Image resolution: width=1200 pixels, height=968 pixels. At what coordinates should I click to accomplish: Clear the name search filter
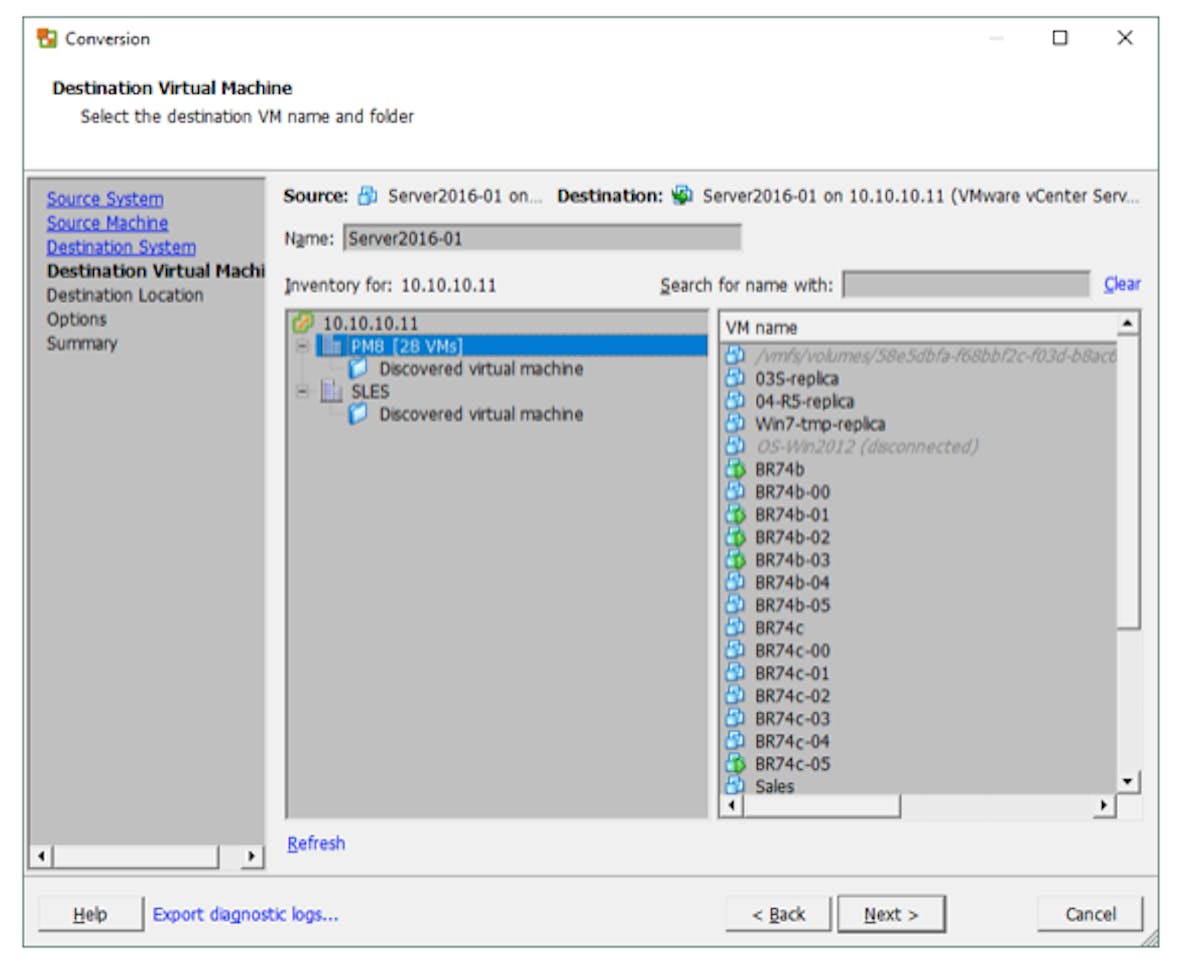1121,284
